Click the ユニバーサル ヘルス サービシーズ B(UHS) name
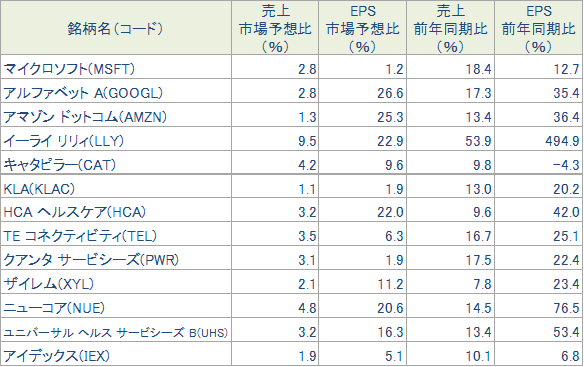Image resolution: width=584 pixels, height=367 pixels. [115, 332]
